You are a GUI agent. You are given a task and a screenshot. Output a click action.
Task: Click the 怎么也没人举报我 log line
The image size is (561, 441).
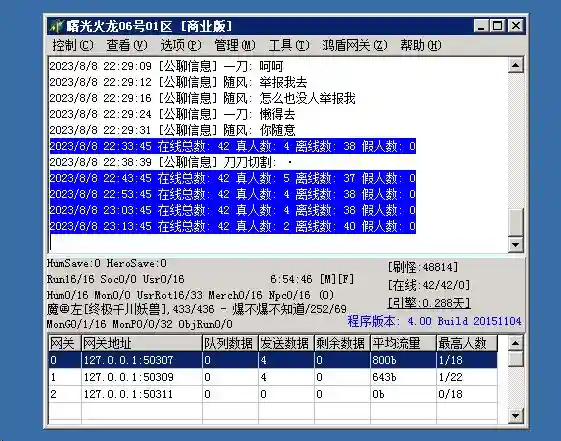(x=203, y=98)
